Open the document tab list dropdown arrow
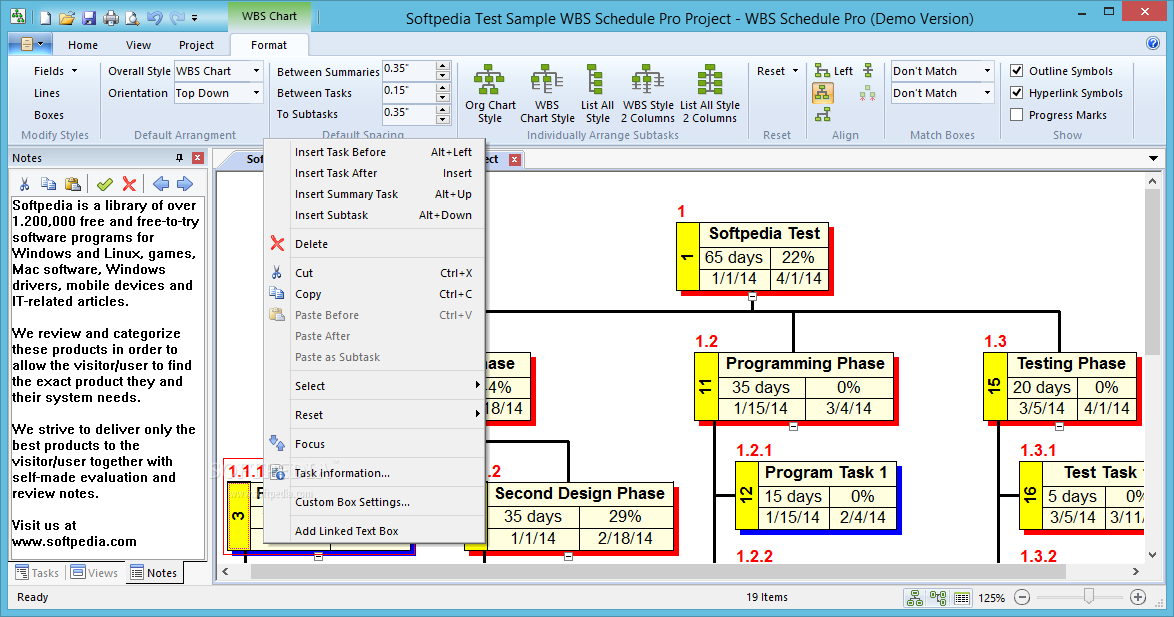This screenshot has height=617, width=1174. tap(1153, 159)
